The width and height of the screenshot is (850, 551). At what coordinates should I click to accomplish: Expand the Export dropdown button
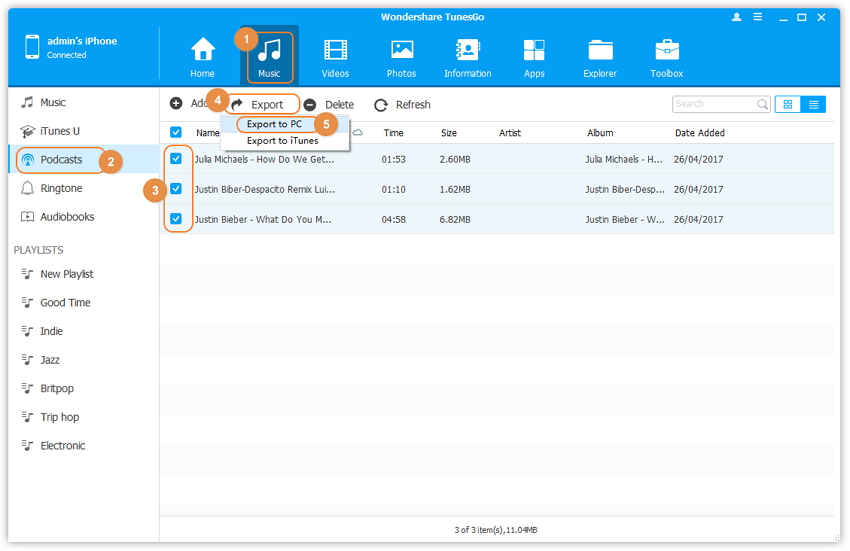pos(264,104)
